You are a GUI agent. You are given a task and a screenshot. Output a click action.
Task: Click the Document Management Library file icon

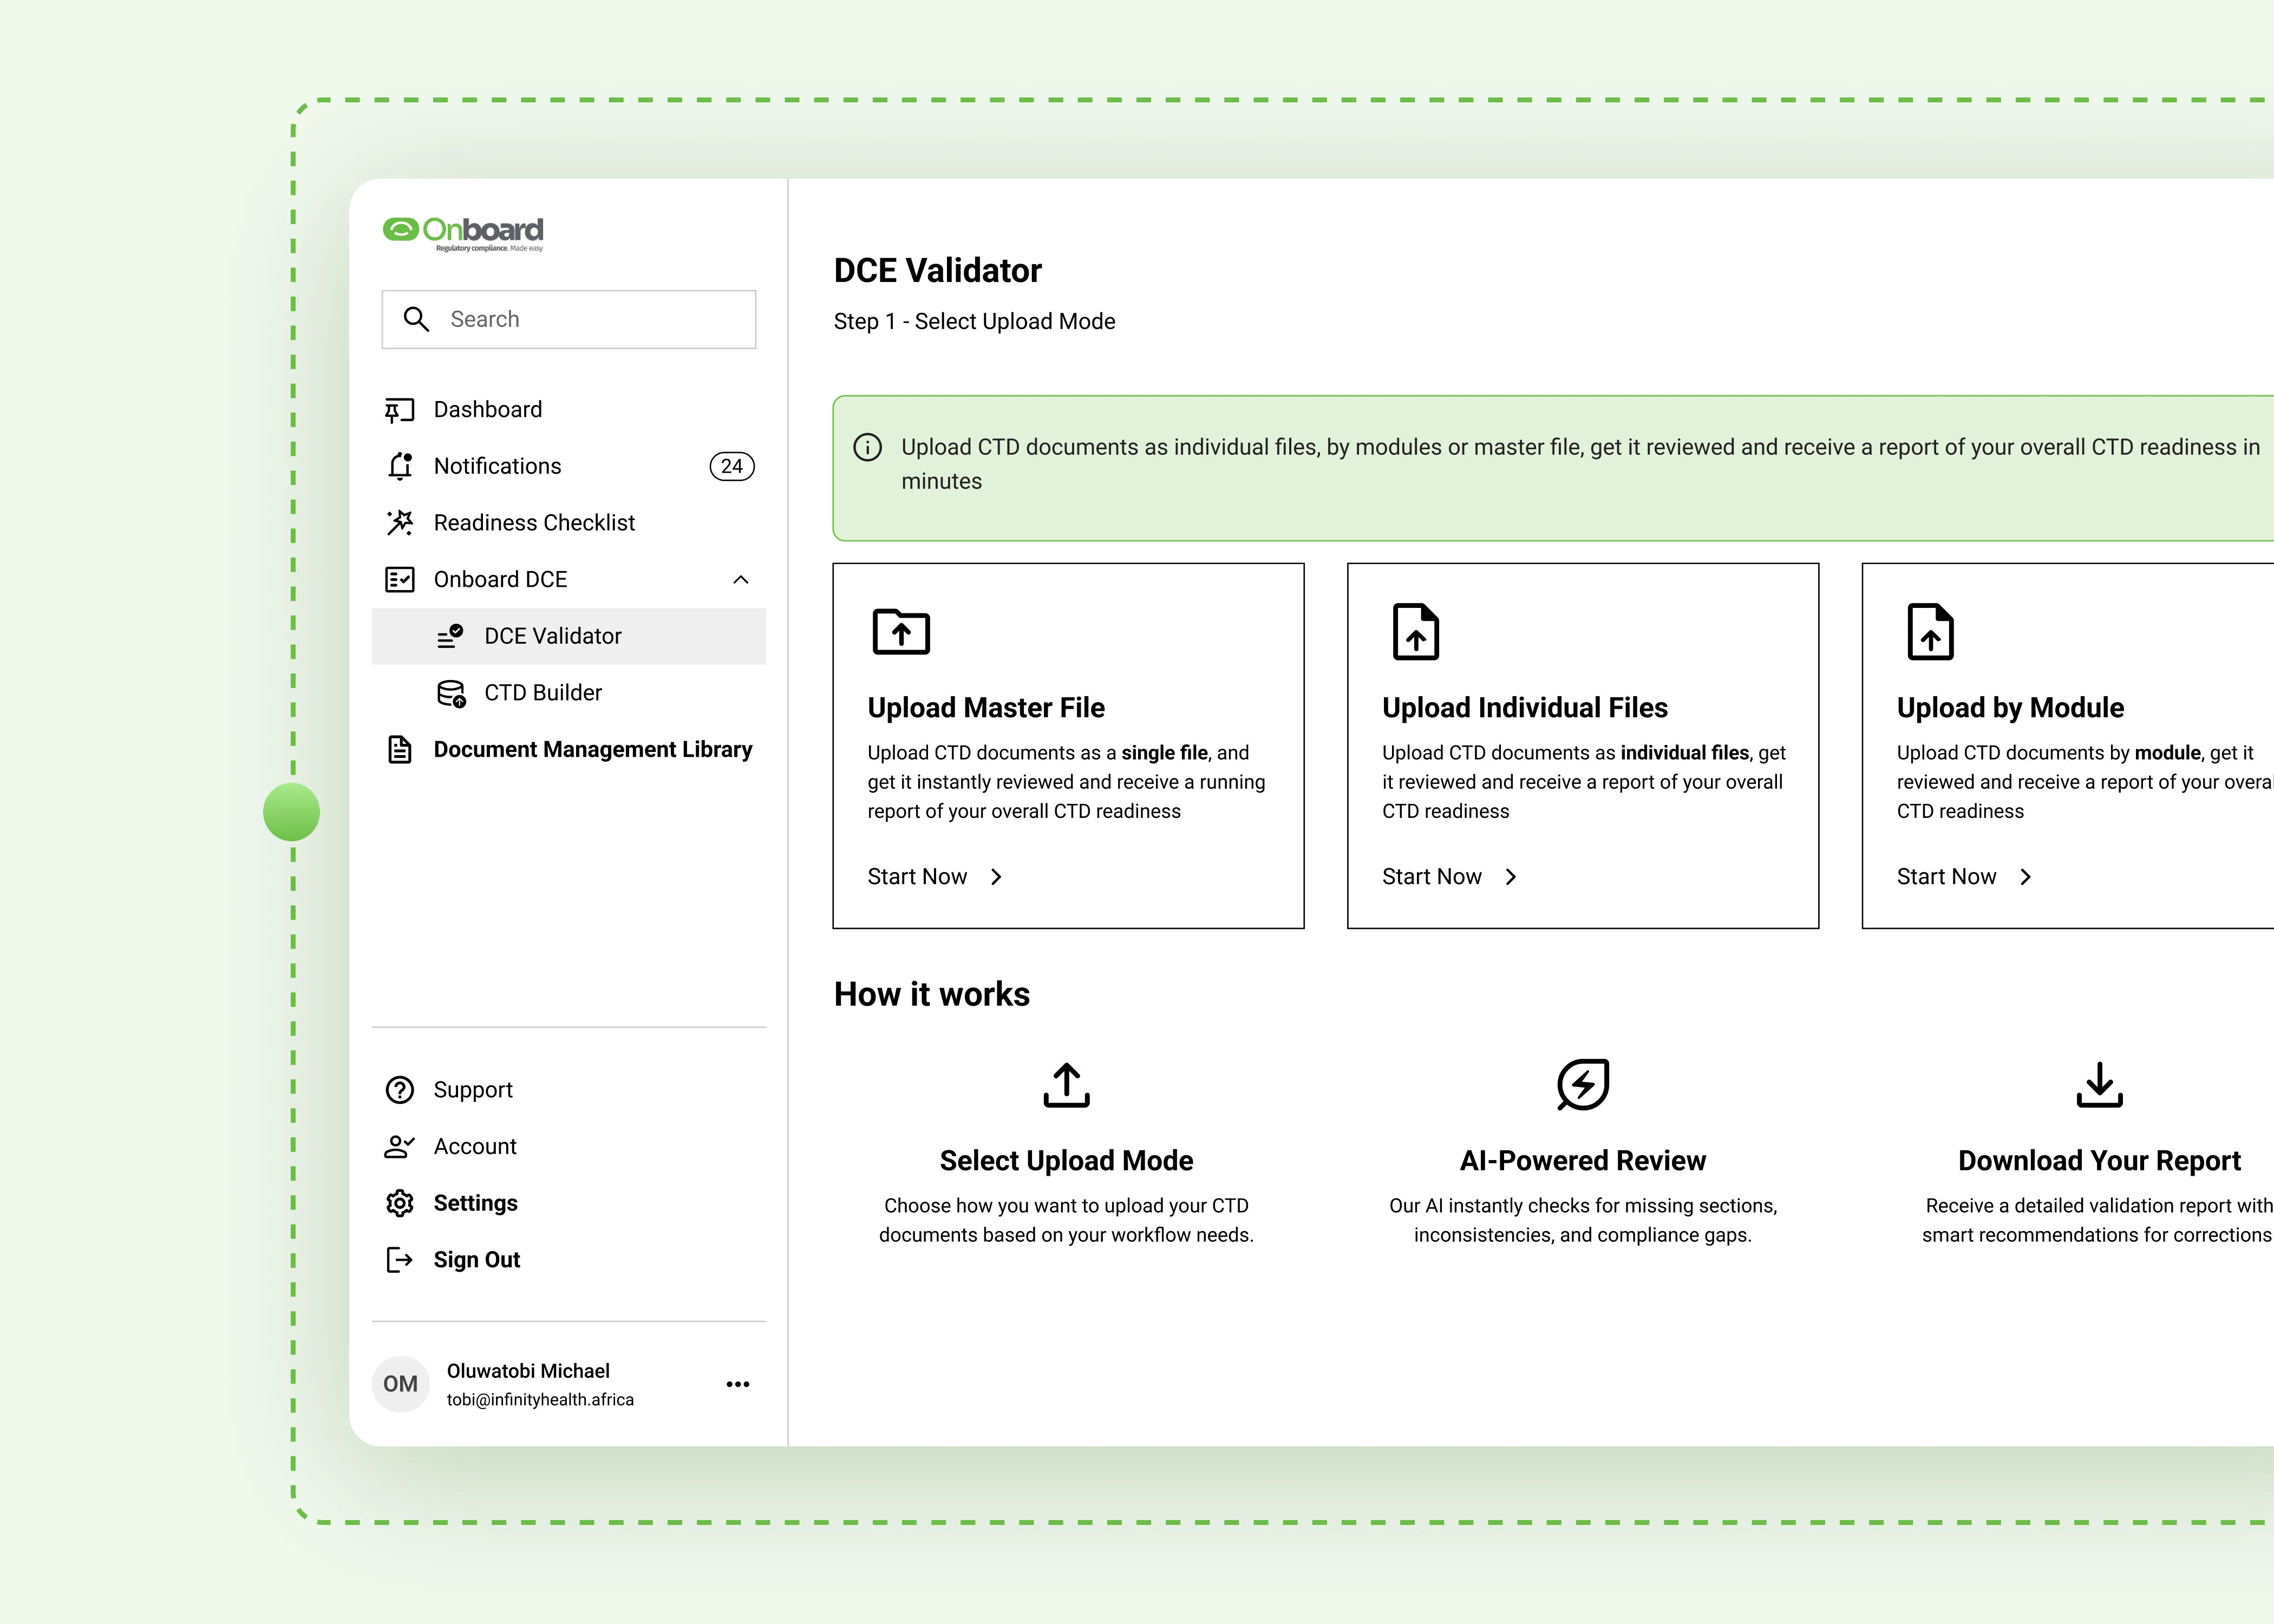(x=400, y=750)
